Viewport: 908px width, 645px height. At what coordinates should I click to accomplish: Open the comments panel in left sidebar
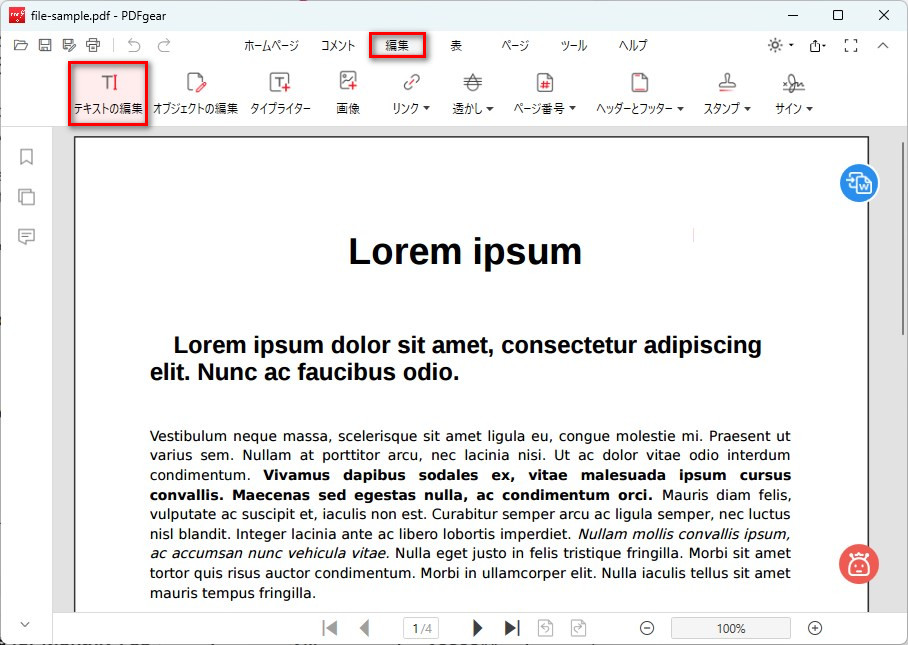pos(27,237)
